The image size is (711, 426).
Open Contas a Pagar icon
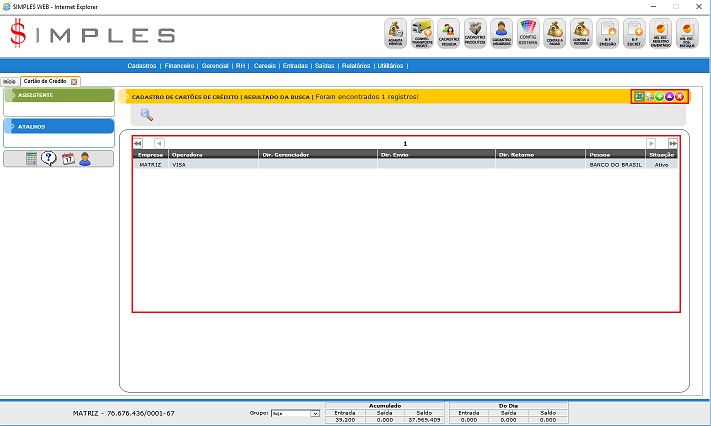click(x=555, y=33)
